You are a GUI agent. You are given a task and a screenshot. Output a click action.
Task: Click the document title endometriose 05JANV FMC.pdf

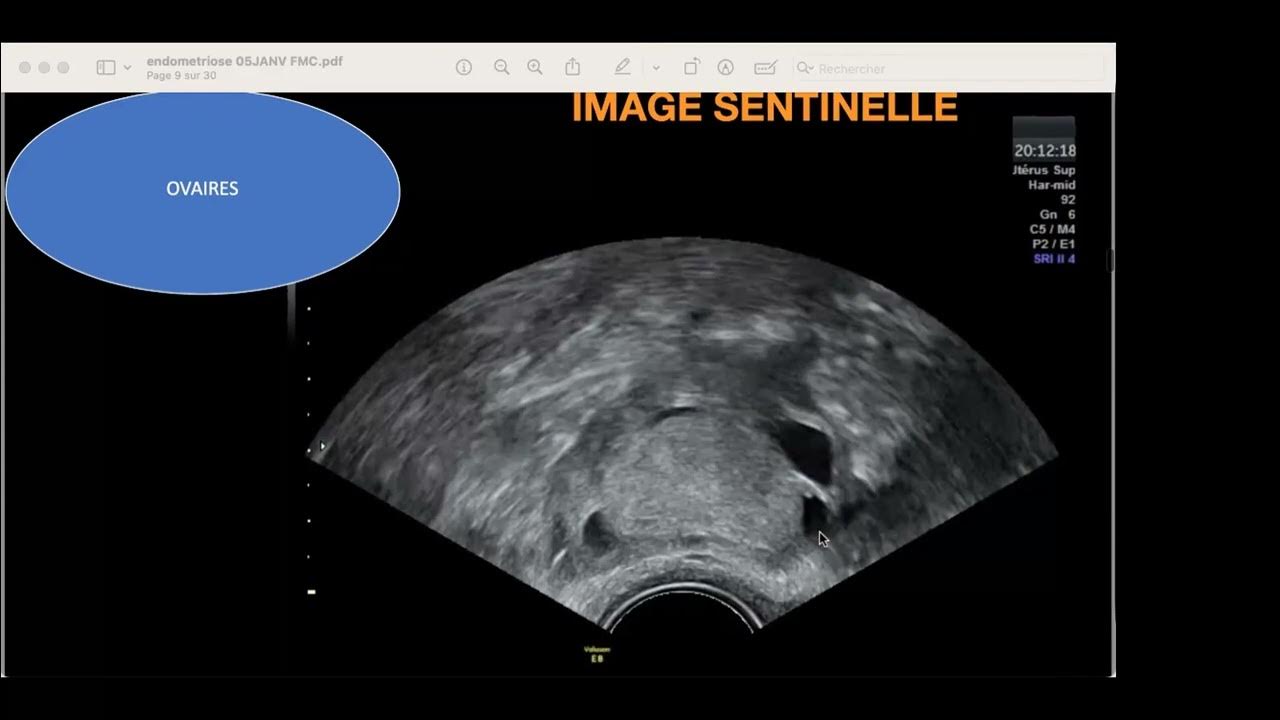pos(245,61)
